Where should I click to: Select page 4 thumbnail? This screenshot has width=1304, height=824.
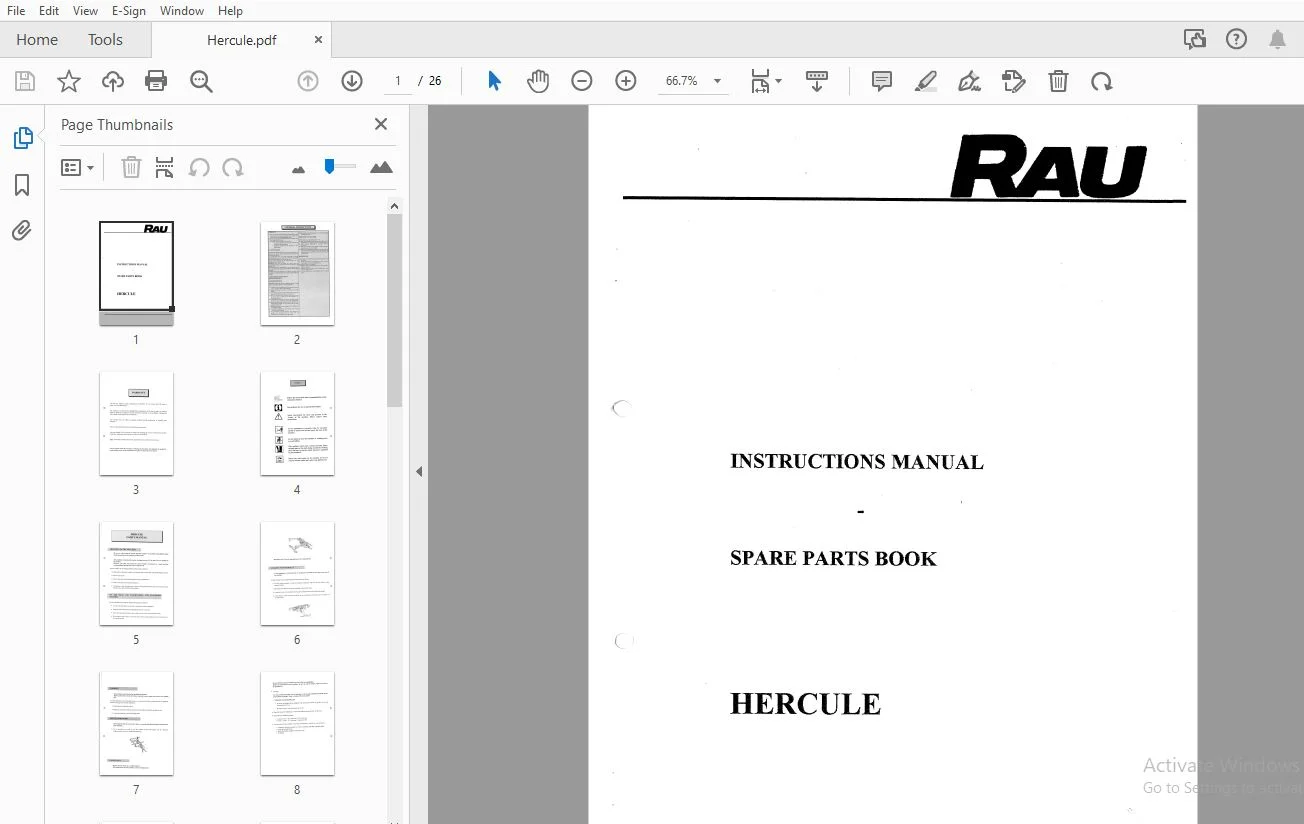coord(297,423)
